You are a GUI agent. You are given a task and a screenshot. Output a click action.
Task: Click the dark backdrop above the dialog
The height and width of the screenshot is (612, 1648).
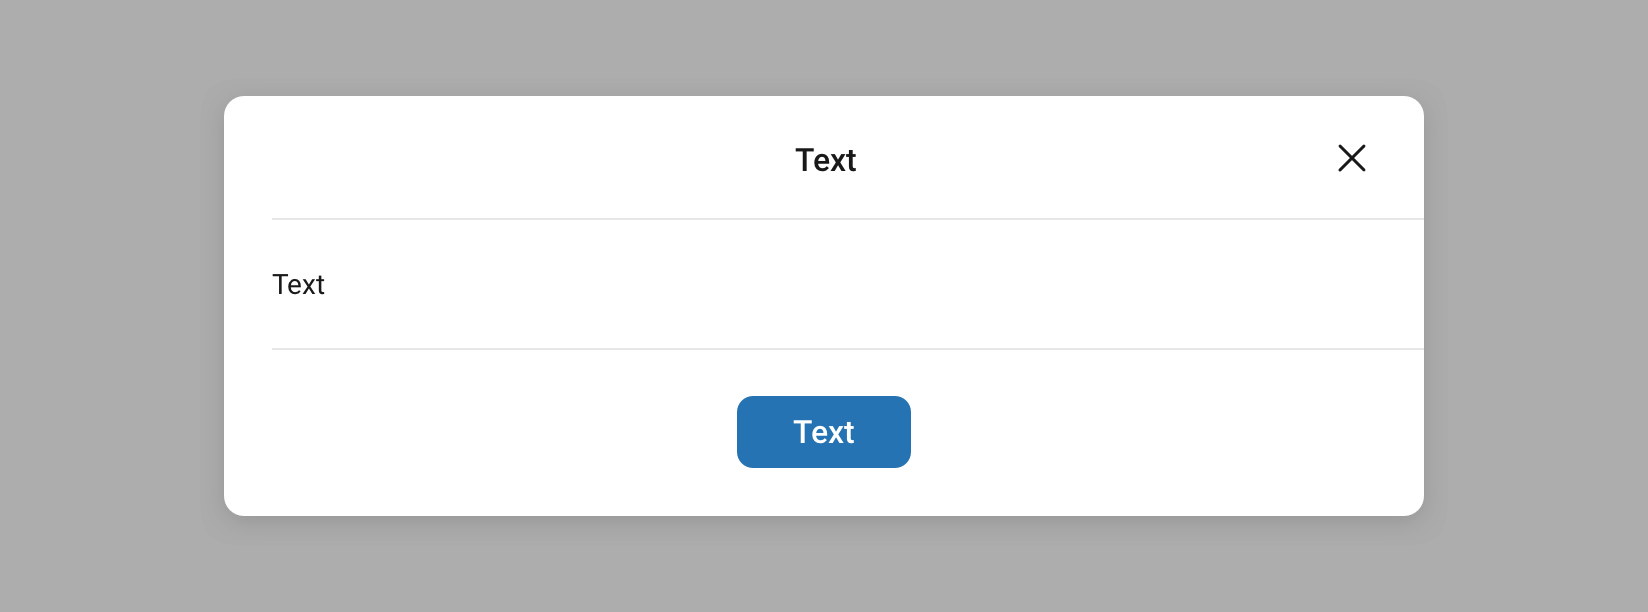pos(824,40)
